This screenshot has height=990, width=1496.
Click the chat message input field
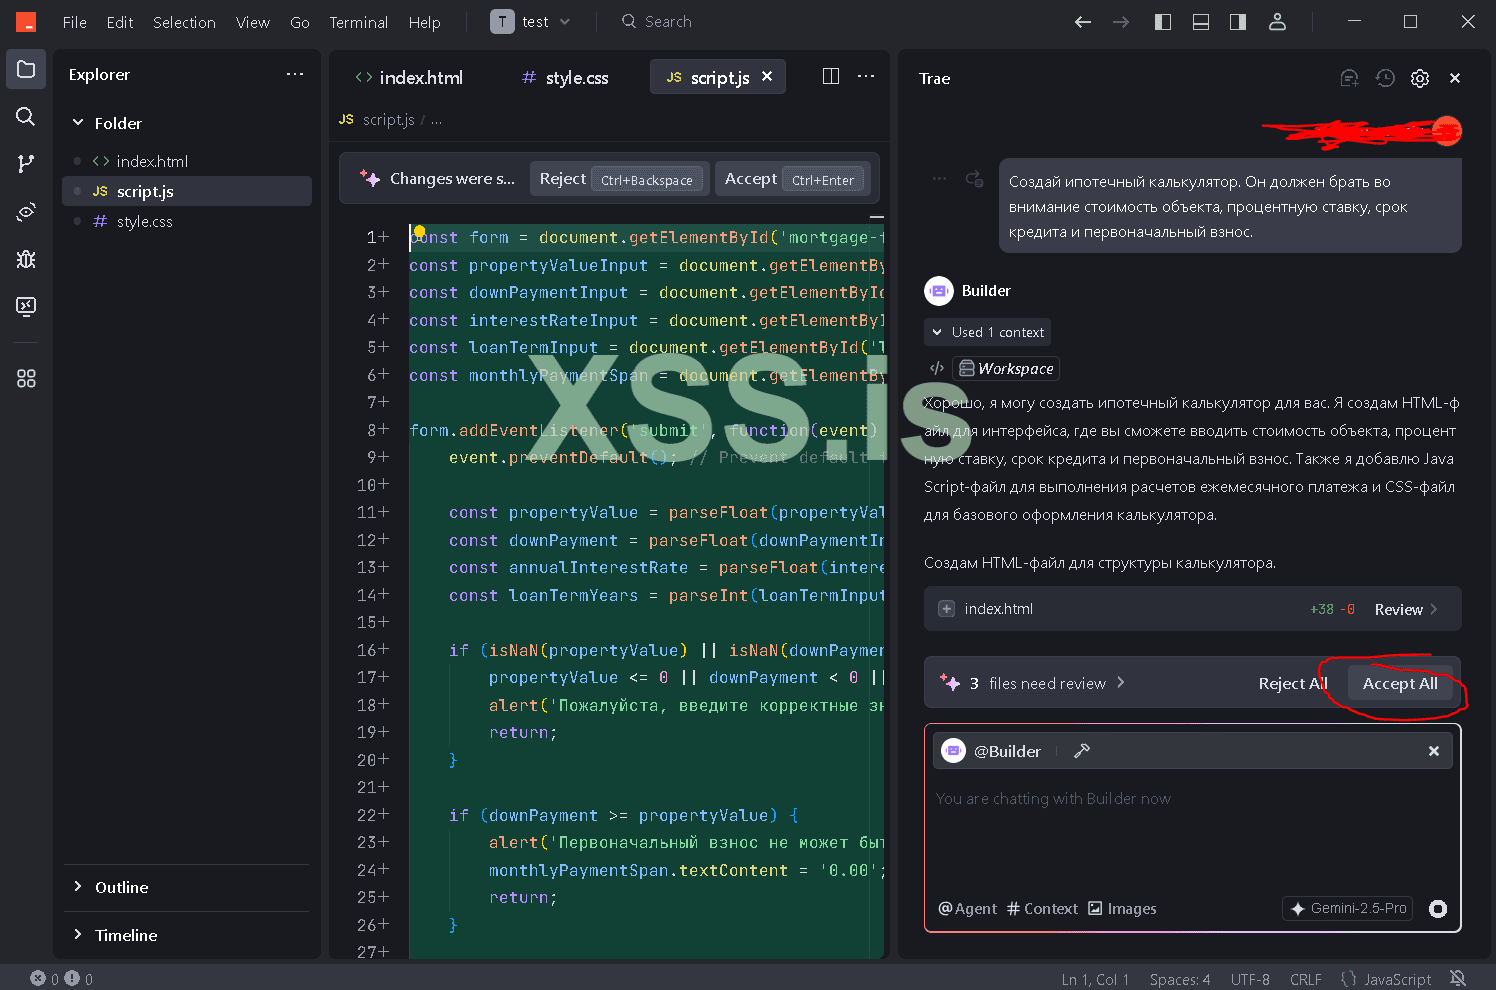tap(1190, 830)
